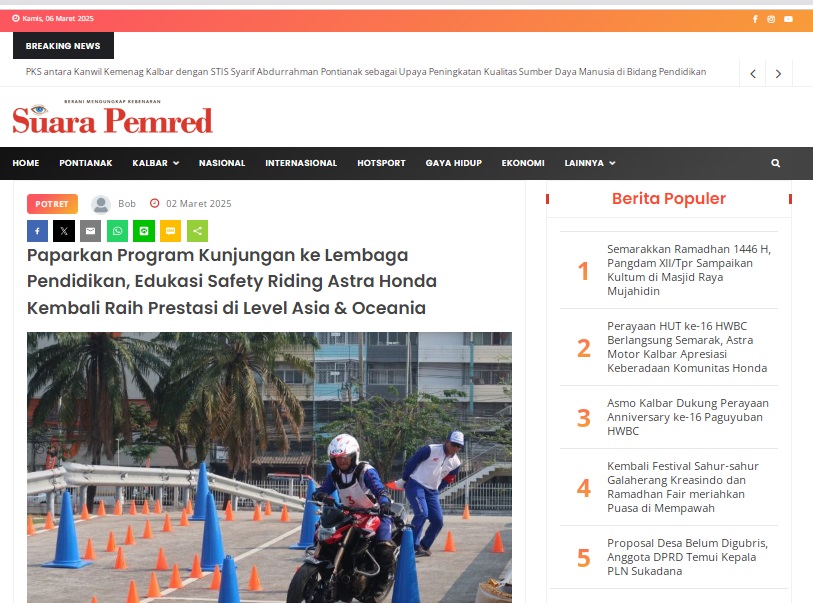Click the POTRET category badge
This screenshot has height=603, width=813.
click(x=52, y=204)
